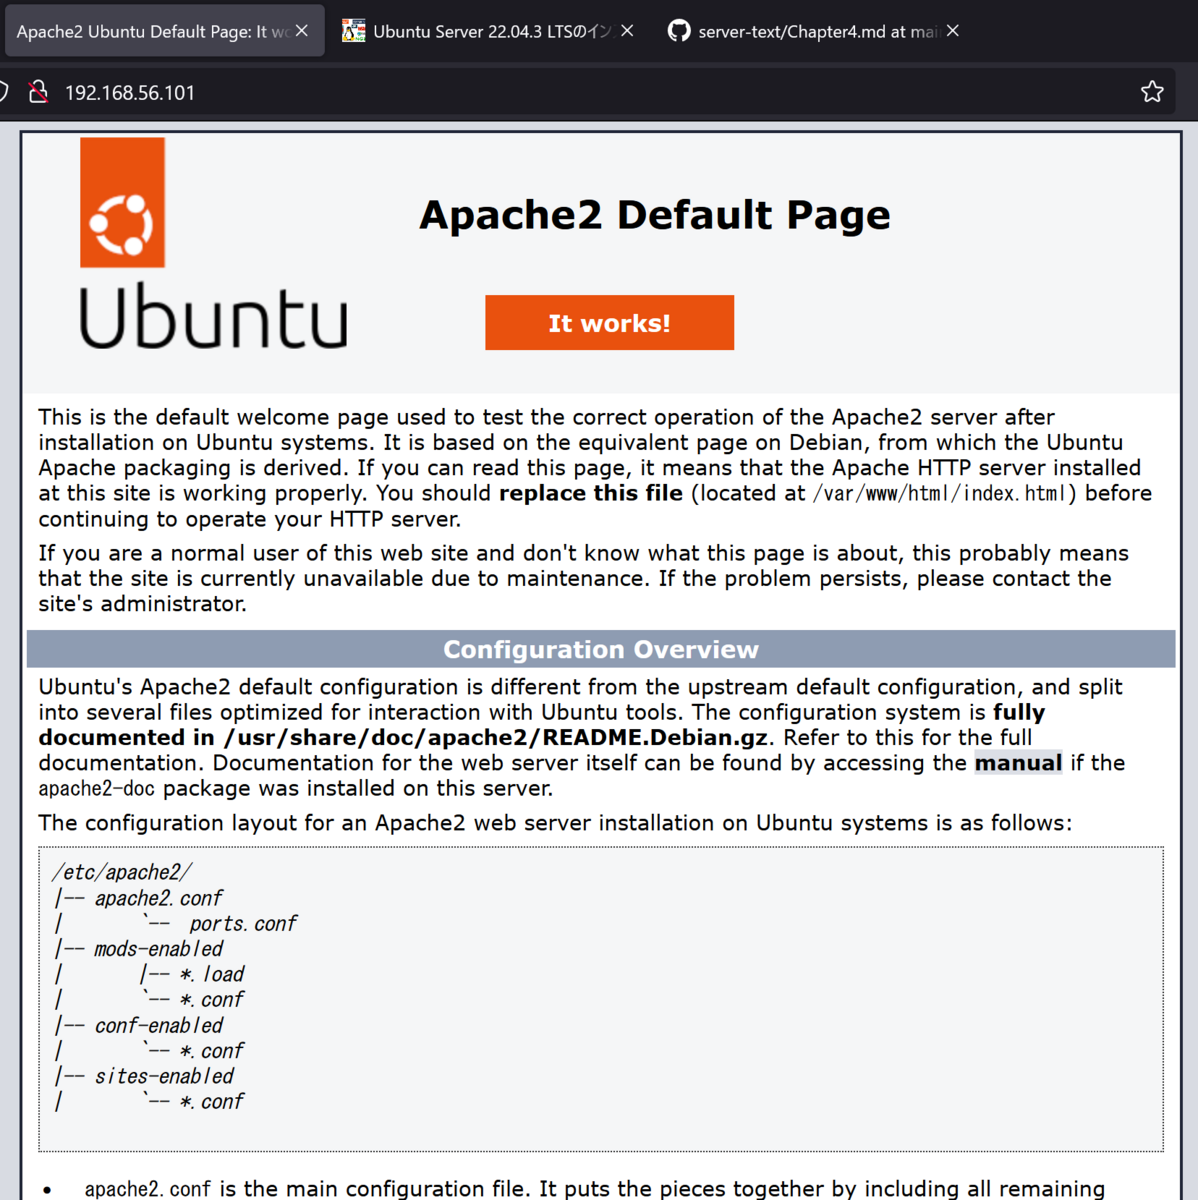This screenshot has height=1200, width=1198.
Task: Close the Chapter4.md GitHub tab
Action: pos(952,31)
